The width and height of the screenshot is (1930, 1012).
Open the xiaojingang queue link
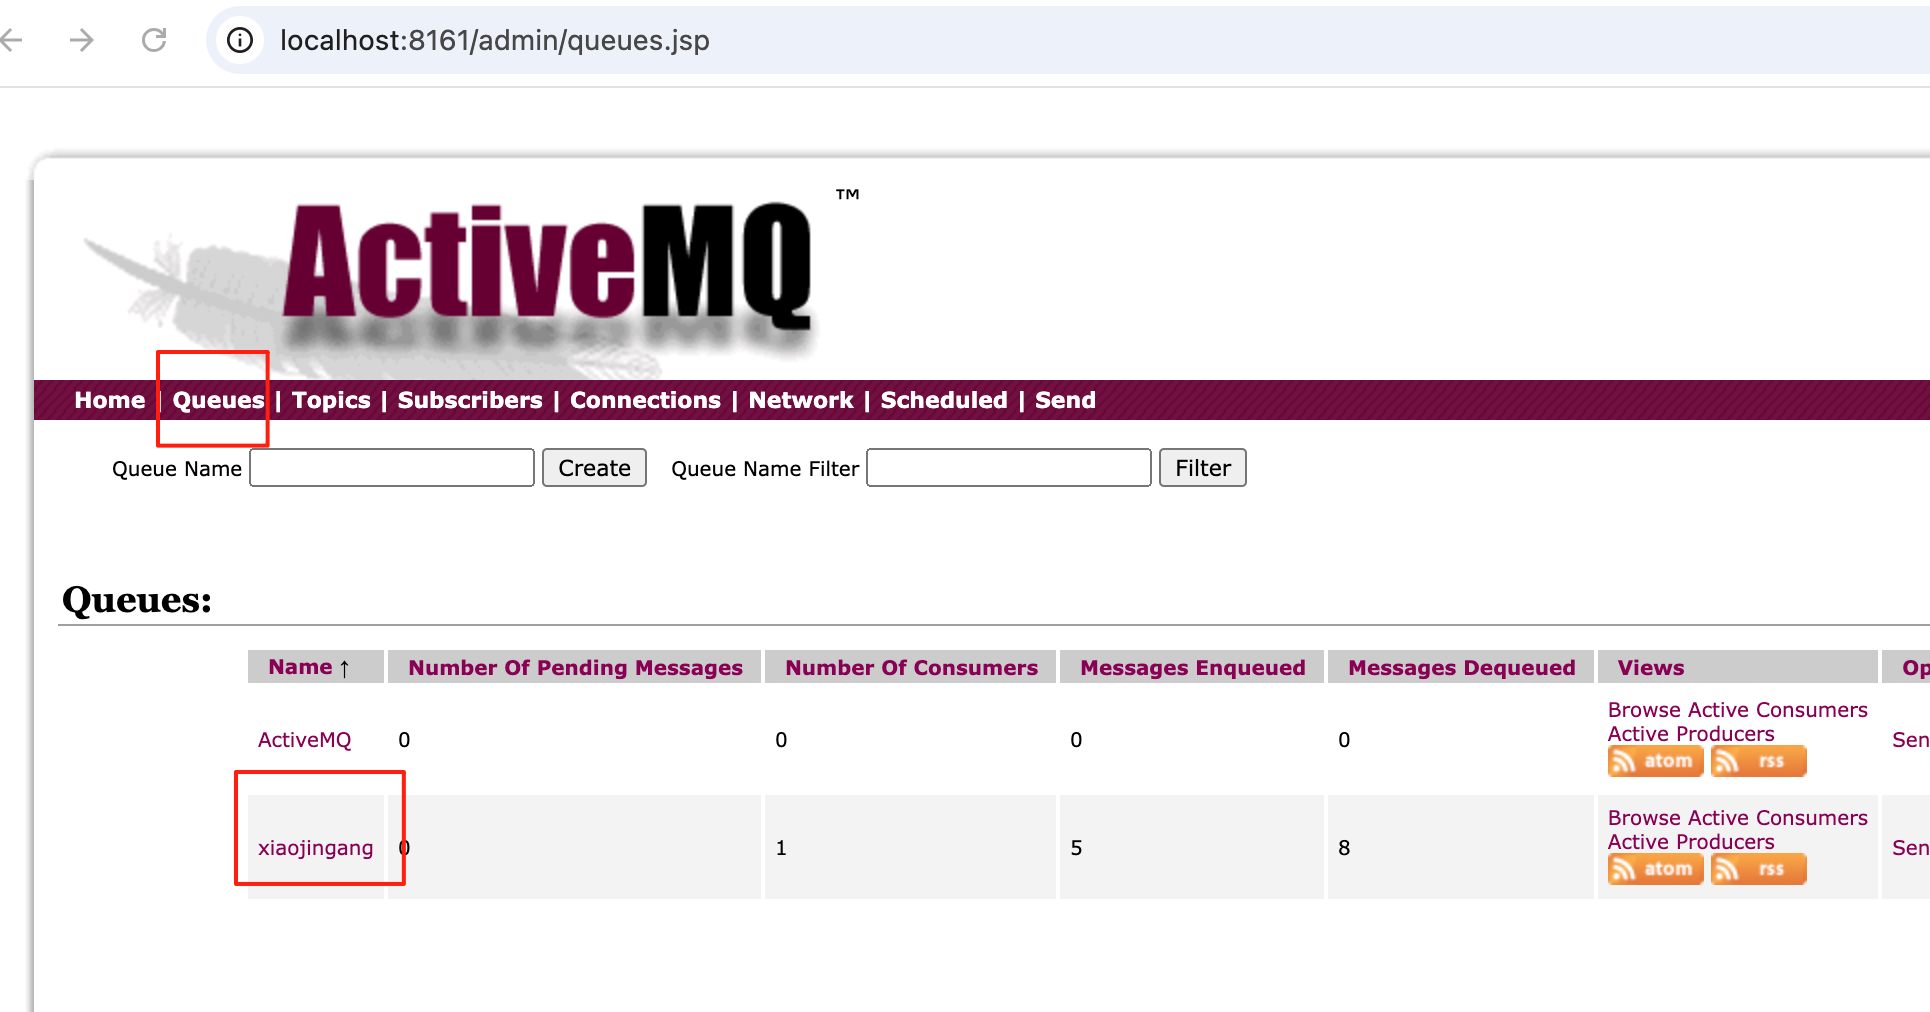click(316, 848)
